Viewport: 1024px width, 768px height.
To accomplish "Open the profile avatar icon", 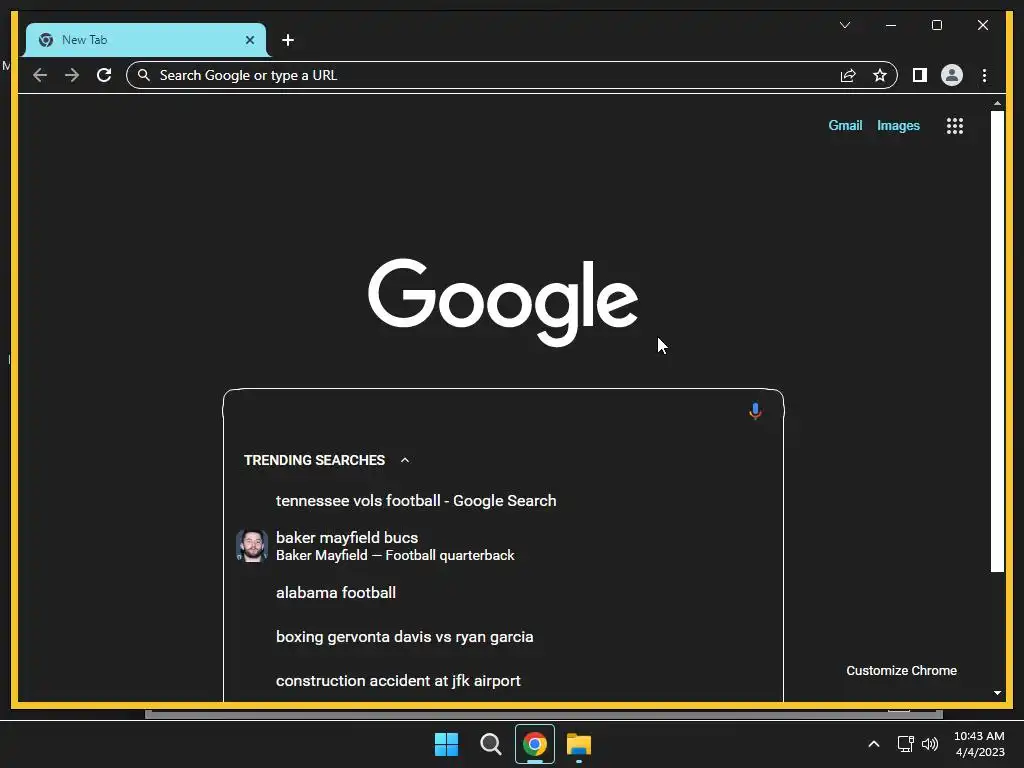I will tap(952, 75).
